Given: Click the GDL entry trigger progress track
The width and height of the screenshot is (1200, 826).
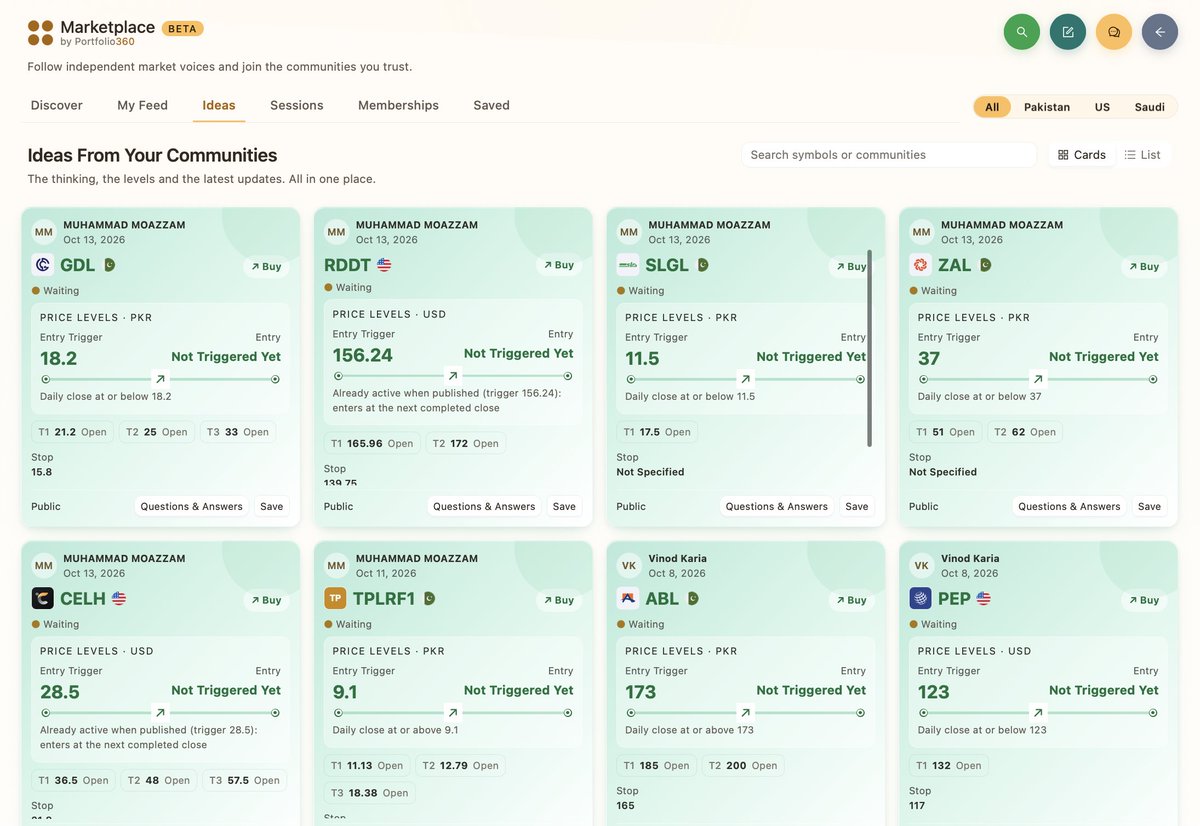Looking at the screenshot, I should (160, 379).
